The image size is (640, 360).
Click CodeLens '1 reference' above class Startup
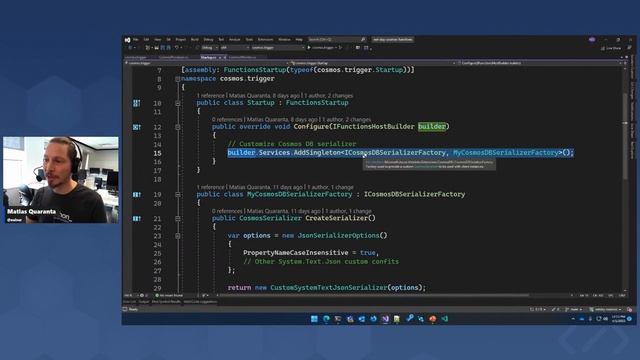pyautogui.click(x=211, y=96)
